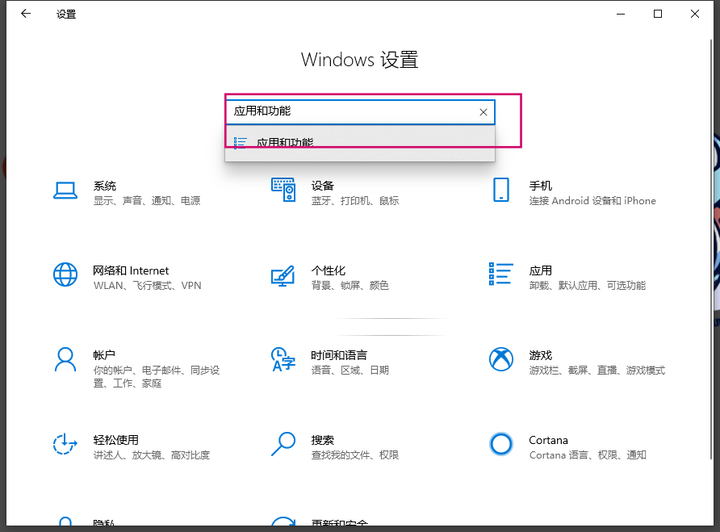Screen dimensions: 720x532
Task: Click the 应用 category title
Action: coord(540,271)
